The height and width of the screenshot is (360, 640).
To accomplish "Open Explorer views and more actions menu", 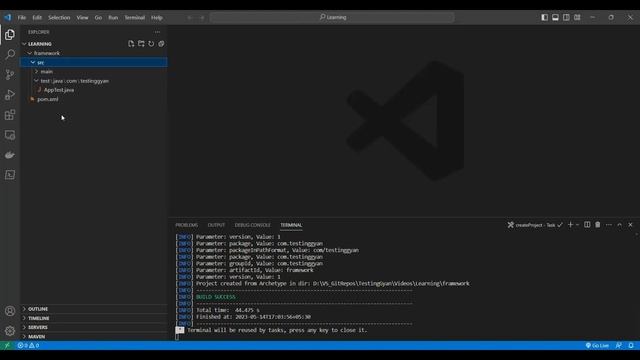I will coord(158,32).
